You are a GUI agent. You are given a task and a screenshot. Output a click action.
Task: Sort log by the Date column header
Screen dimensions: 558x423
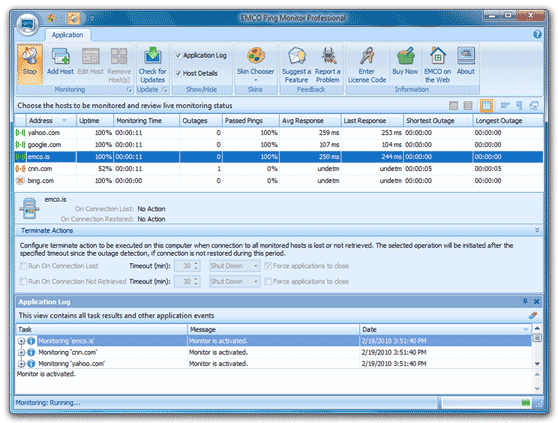pyautogui.click(x=445, y=329)
